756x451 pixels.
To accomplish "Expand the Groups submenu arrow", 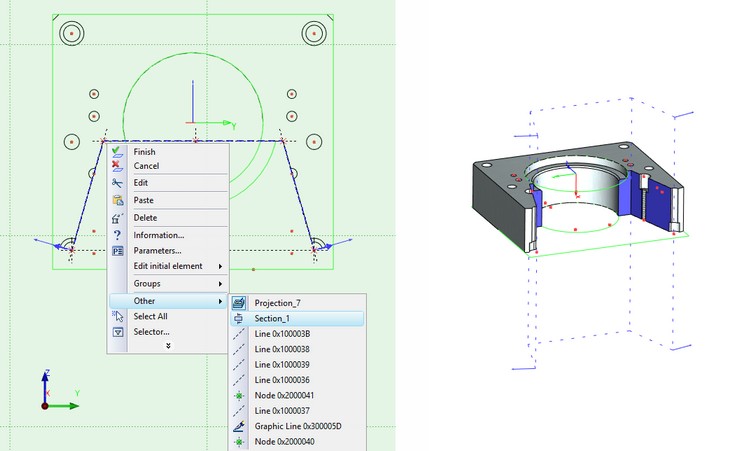I will [x=219, y=284].
